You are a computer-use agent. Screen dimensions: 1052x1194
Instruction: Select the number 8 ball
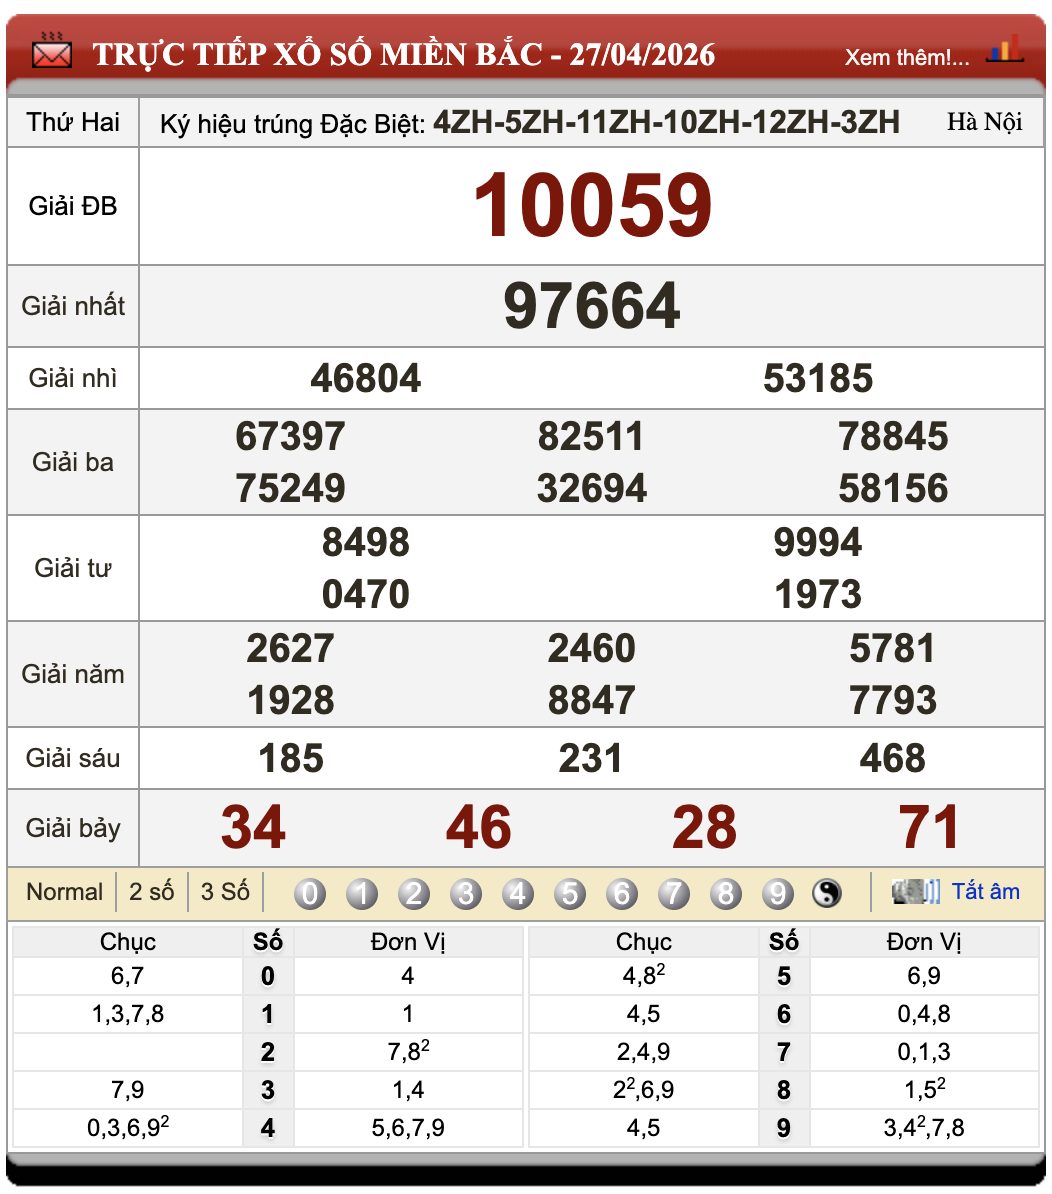coord(726,893)
